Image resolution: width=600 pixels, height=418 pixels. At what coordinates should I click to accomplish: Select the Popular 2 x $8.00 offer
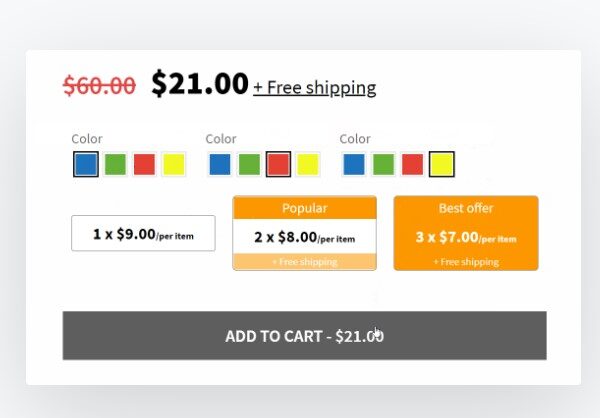pos(305,233)
